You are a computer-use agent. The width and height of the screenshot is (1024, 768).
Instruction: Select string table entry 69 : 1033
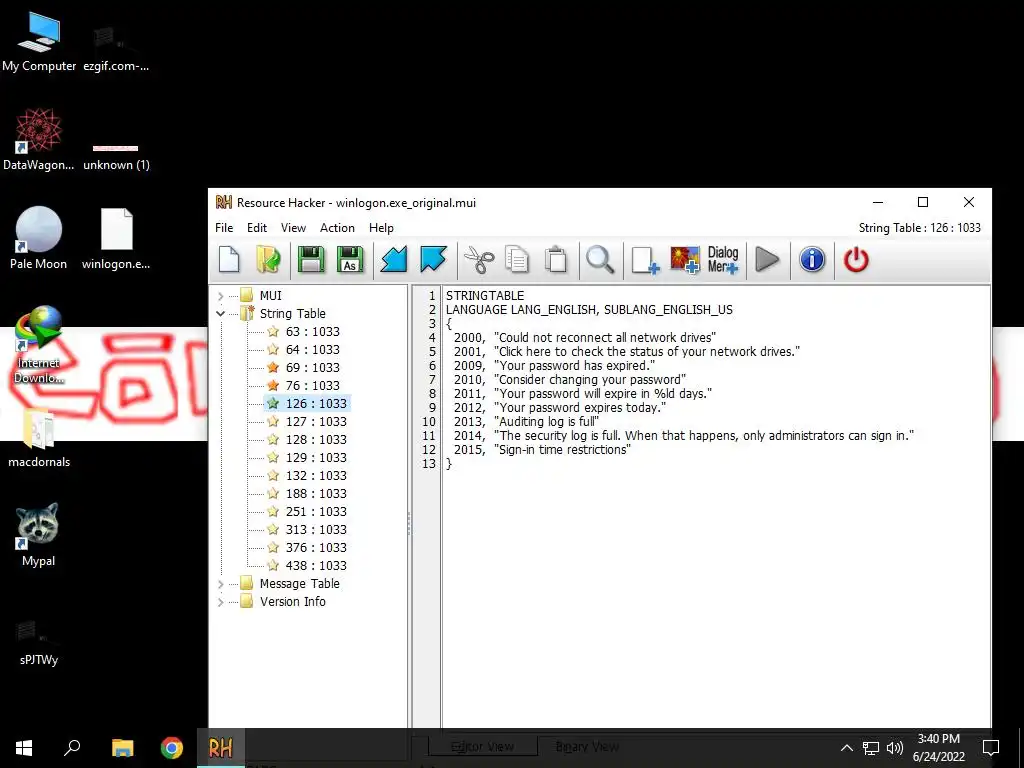[312, 368]
